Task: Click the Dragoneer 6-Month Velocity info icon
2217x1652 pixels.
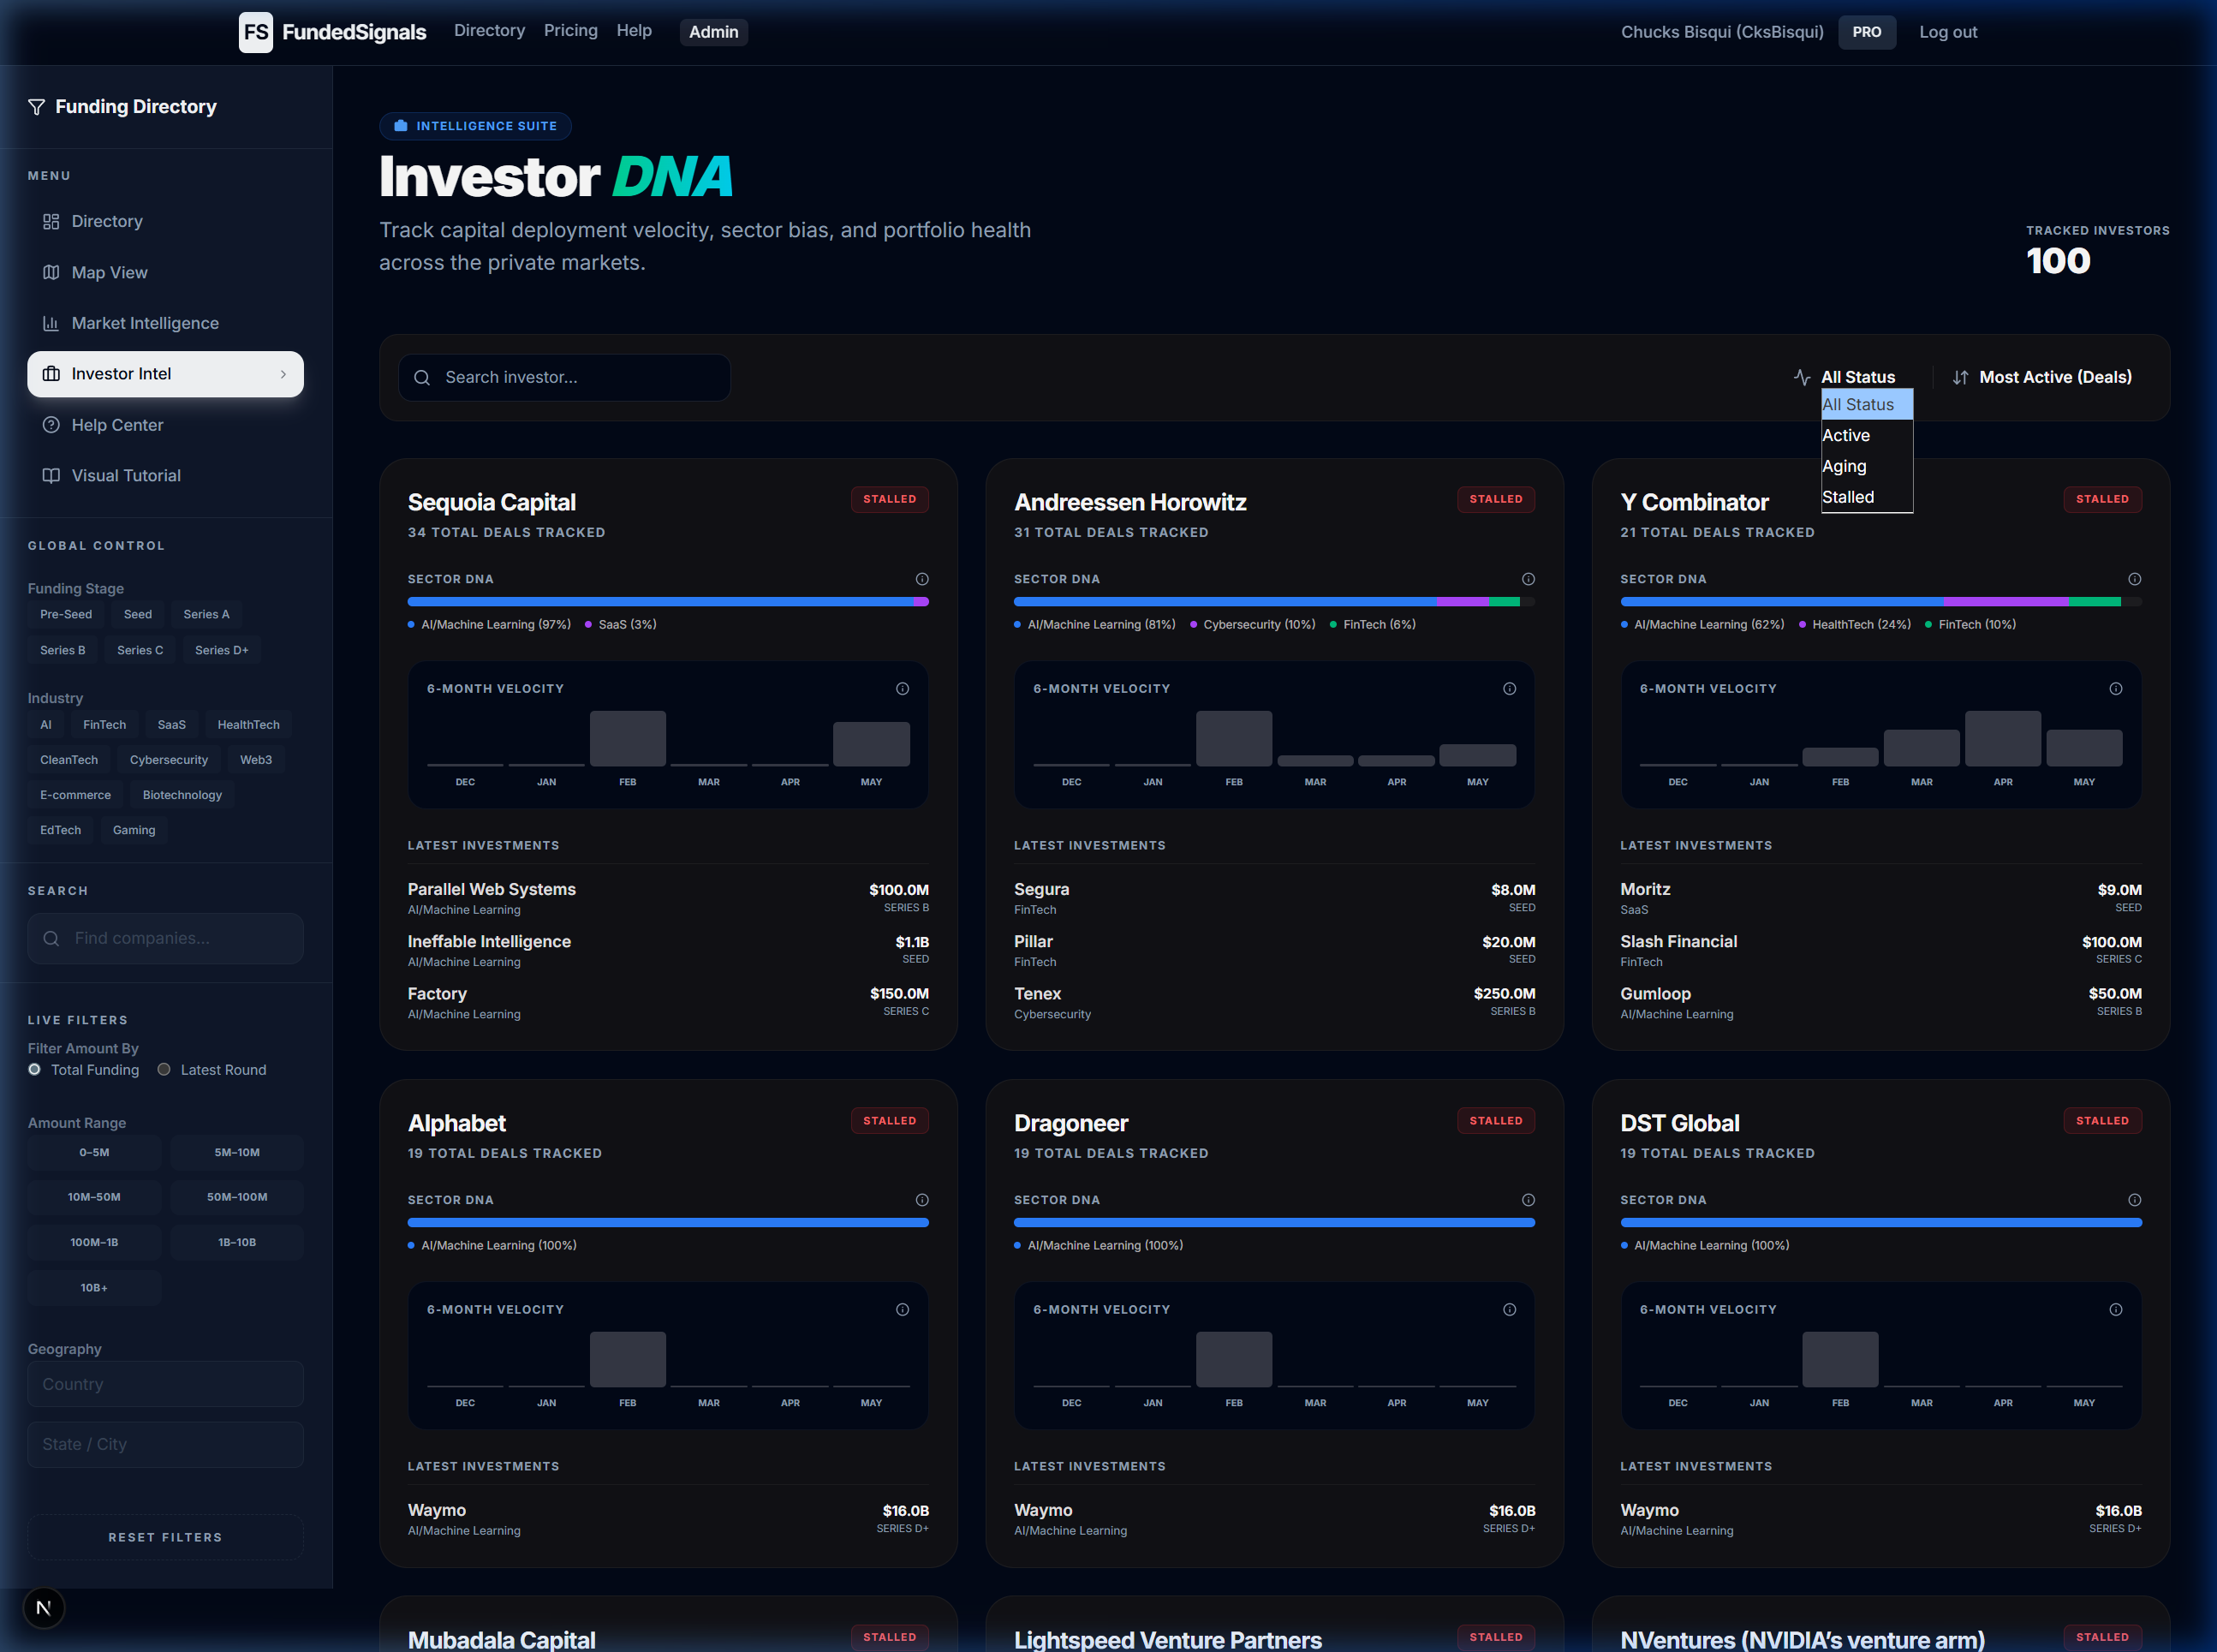Action: pos(1509,1310)
